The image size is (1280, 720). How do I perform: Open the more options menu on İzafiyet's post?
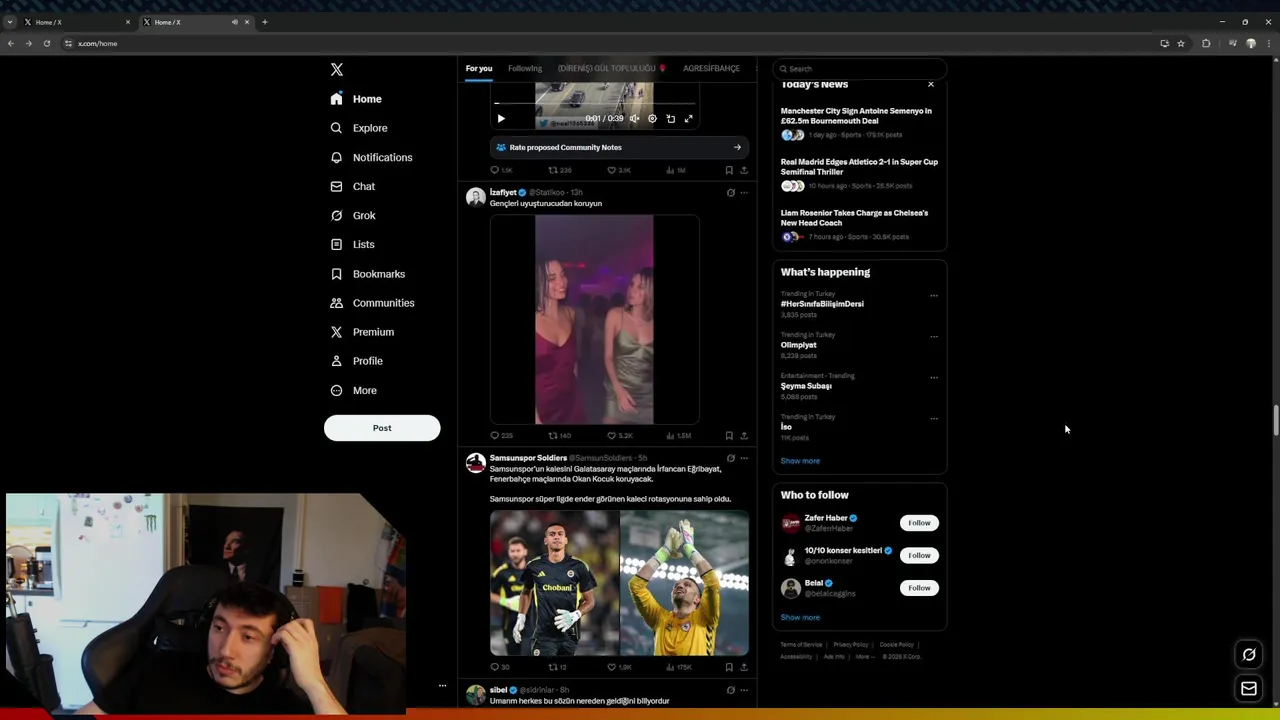743,192
